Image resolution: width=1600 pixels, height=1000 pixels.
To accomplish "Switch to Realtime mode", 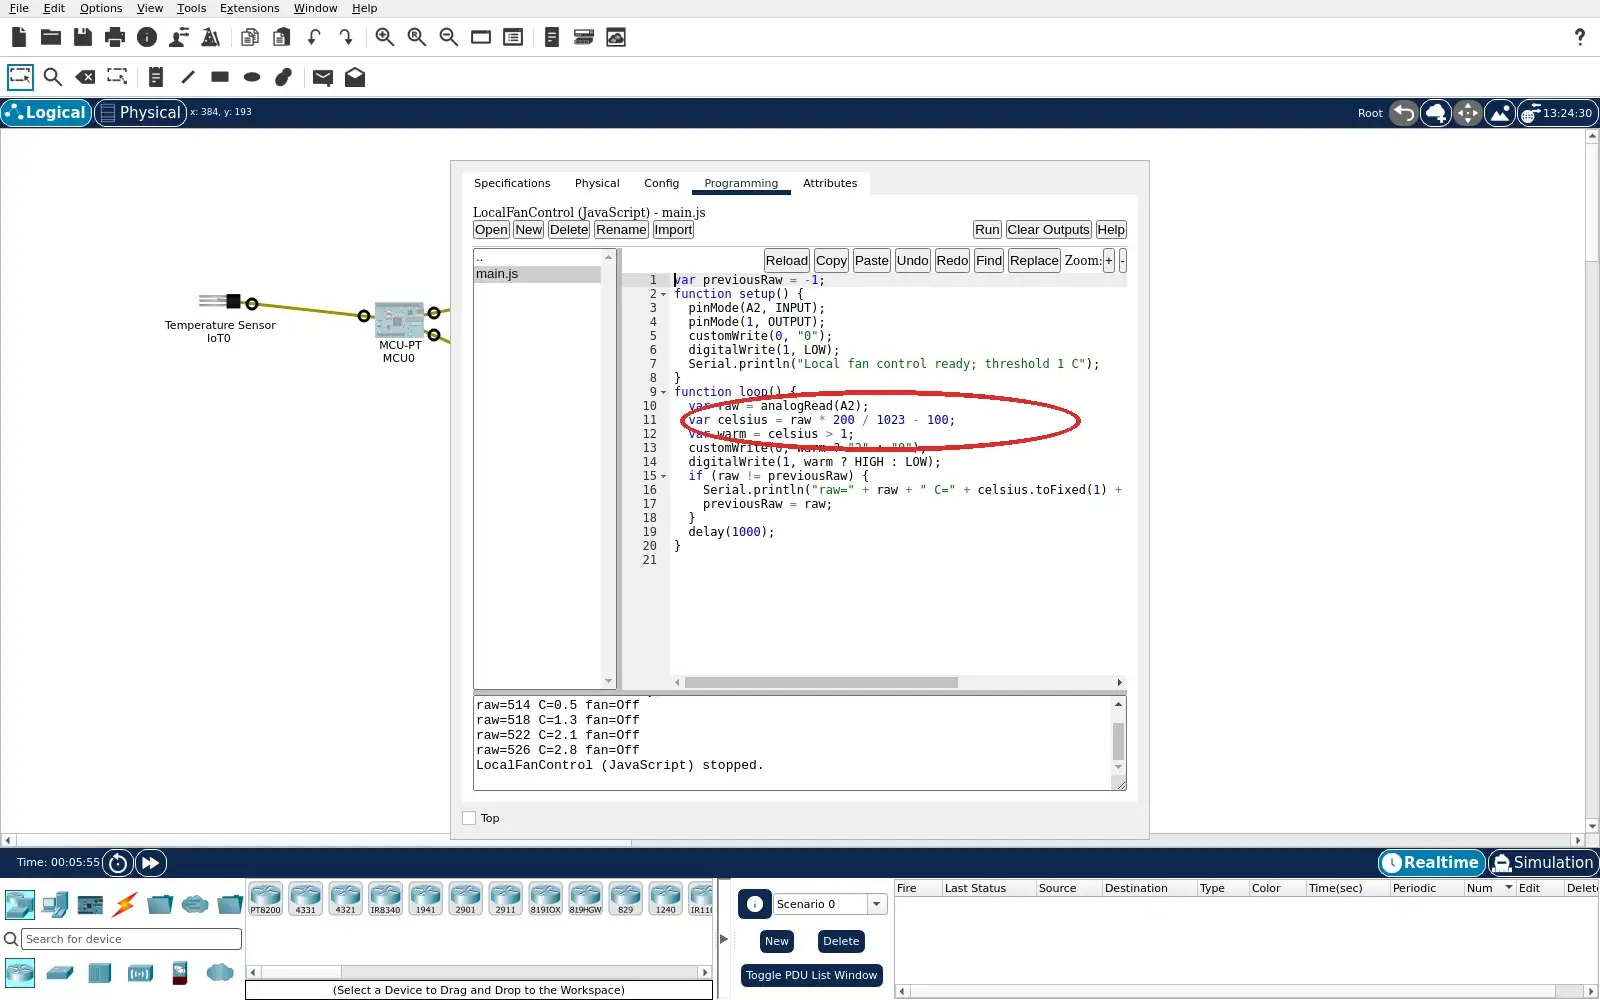I will click(x=1431, y=862).
